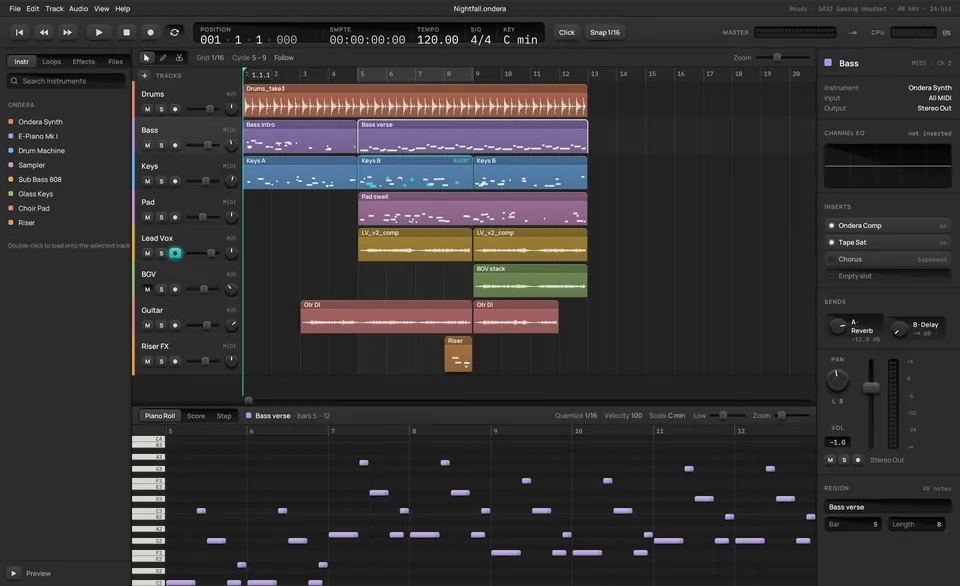Change the Velocity 100 value
960x586 pixels.
pos(623,415)
